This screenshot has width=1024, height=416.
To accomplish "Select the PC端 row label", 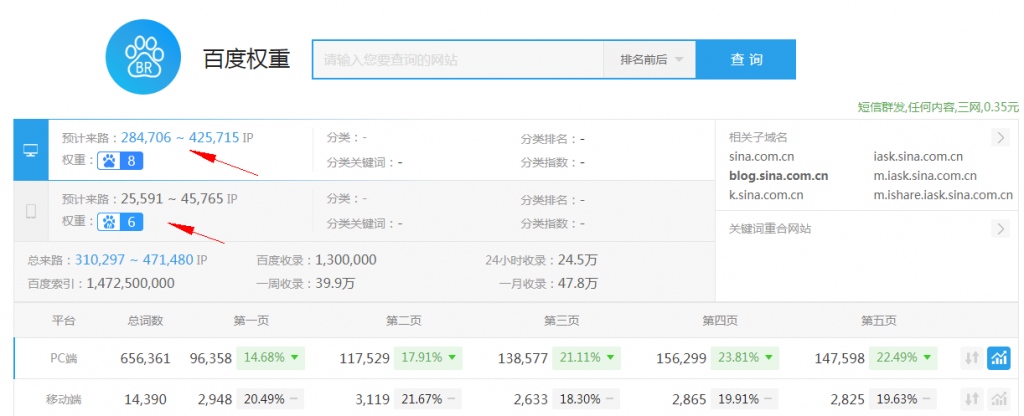I will point(63,358).
